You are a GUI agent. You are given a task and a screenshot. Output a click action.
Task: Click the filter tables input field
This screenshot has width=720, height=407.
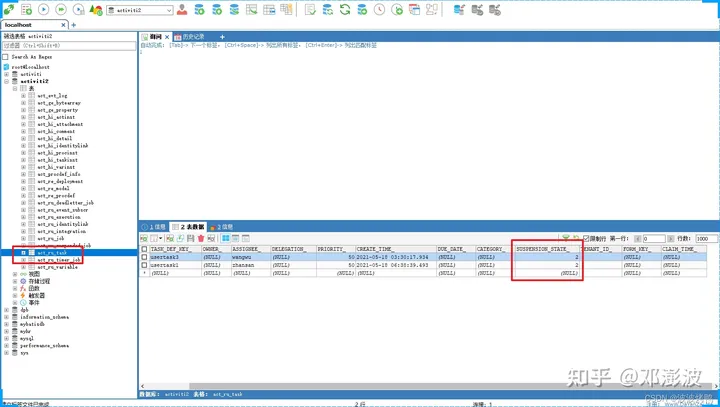[x=67, y=45]
